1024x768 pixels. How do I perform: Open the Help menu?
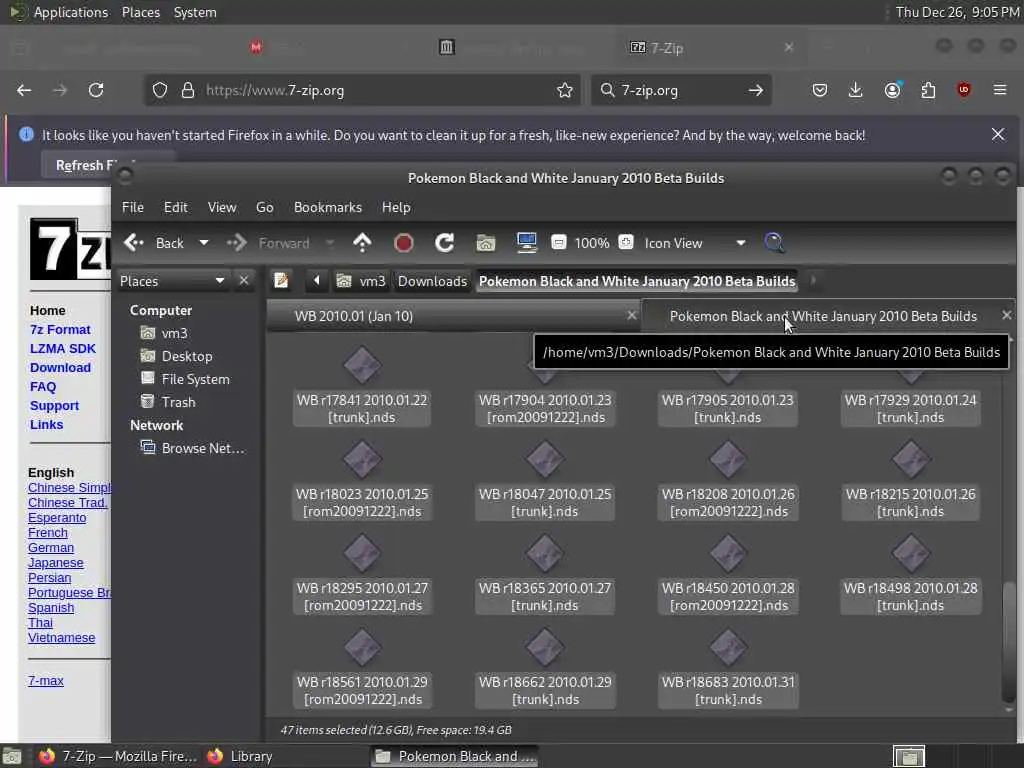(x=396, y=207)
